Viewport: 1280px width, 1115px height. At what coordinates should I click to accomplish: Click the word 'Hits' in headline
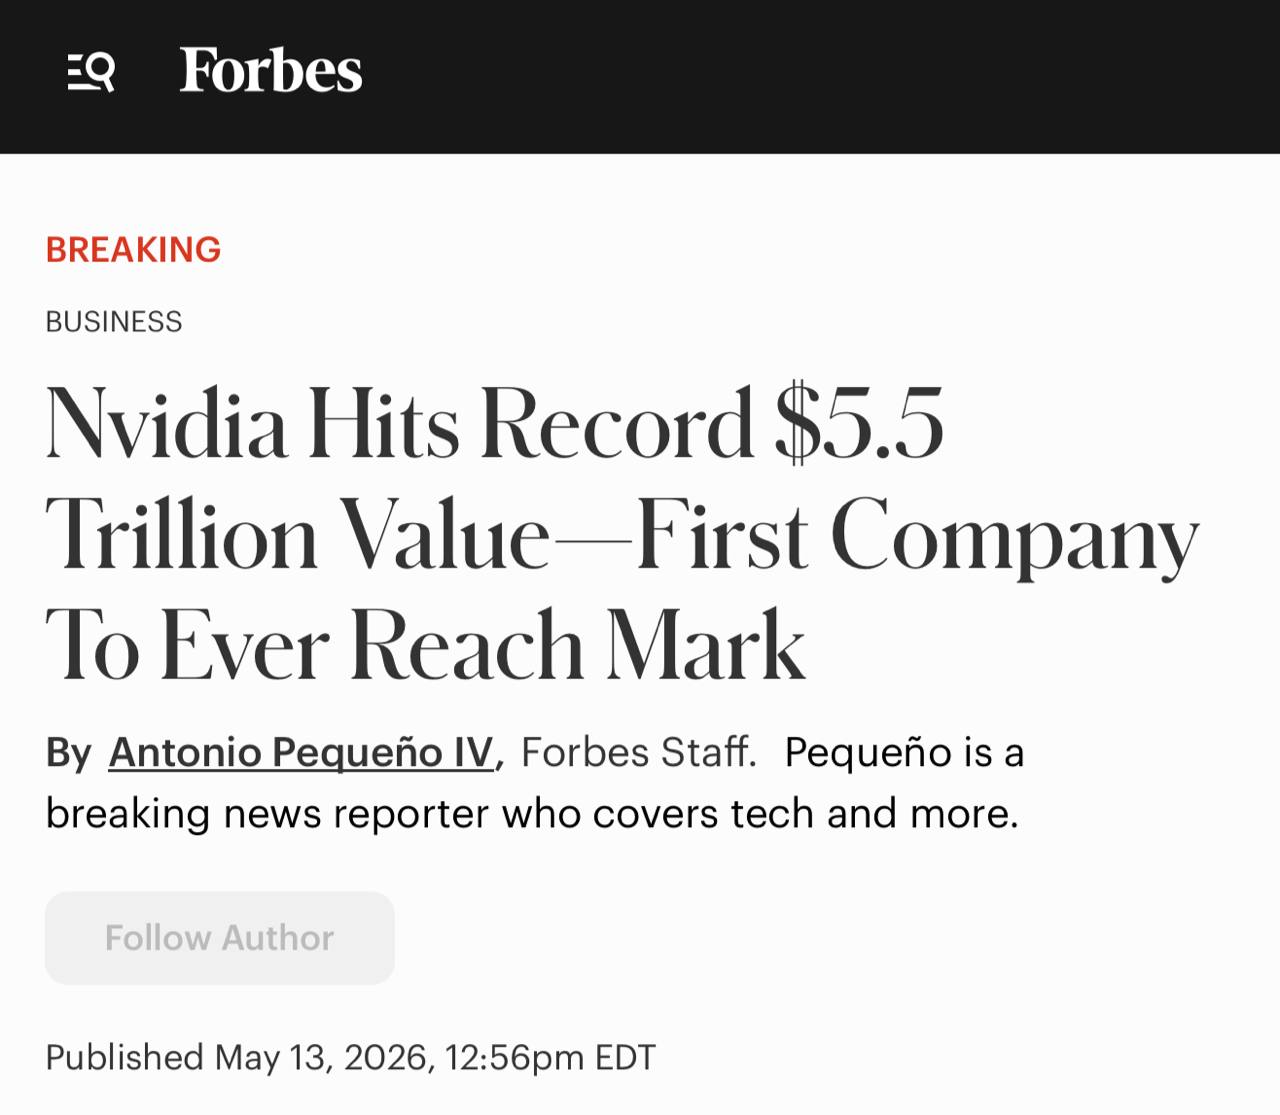pyautogui.click(x=384, y=424)
